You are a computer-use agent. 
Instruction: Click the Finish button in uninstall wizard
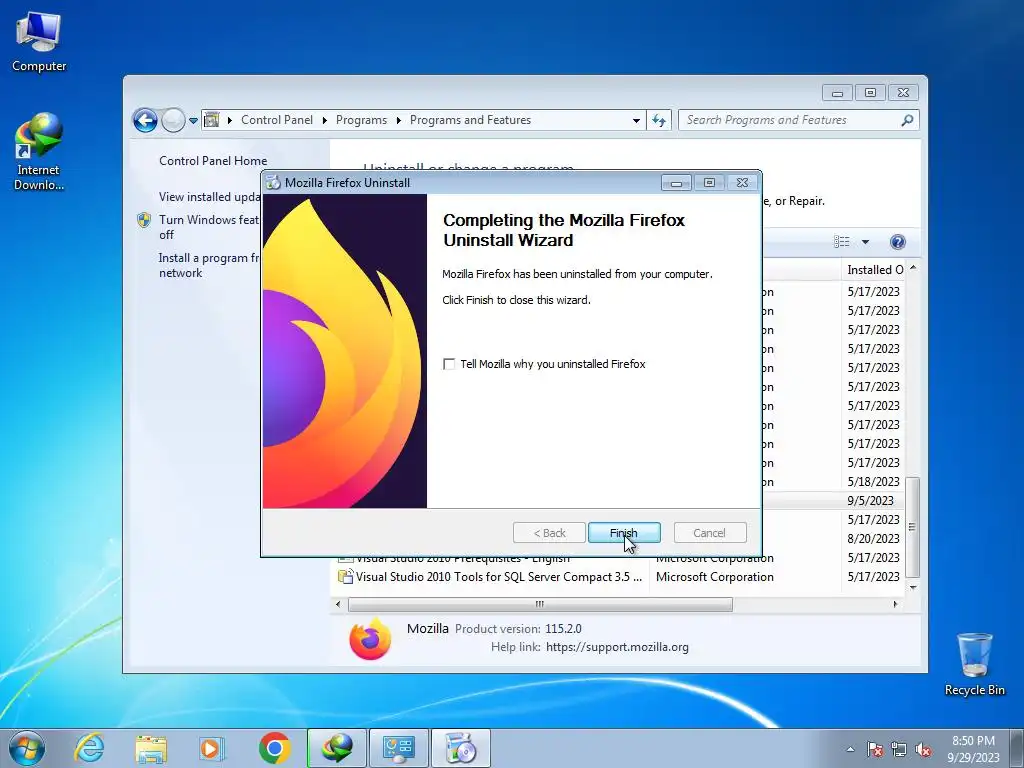624,533
